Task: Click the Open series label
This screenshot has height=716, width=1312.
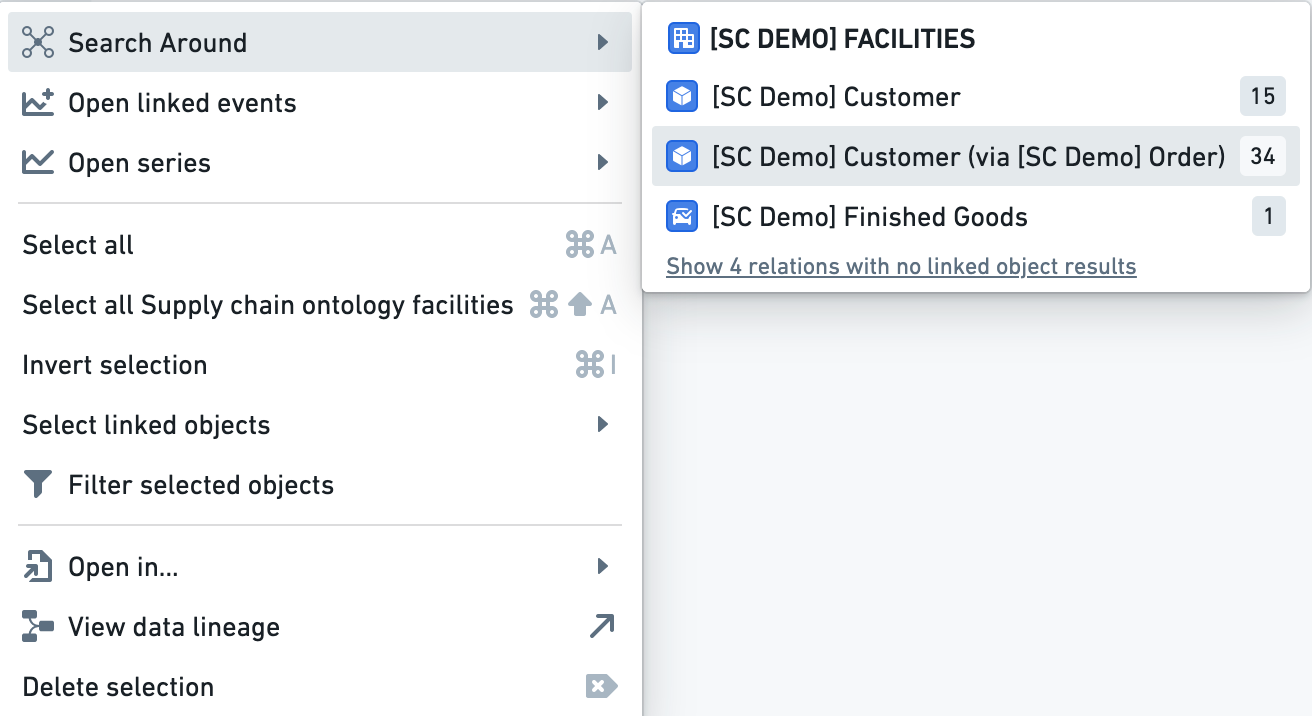Action: [x=139, y=163]
